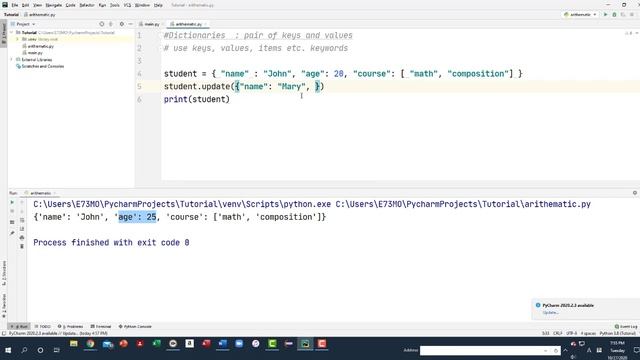Click the Process finished message in console

pyautogui.click(x=111, y=242)
